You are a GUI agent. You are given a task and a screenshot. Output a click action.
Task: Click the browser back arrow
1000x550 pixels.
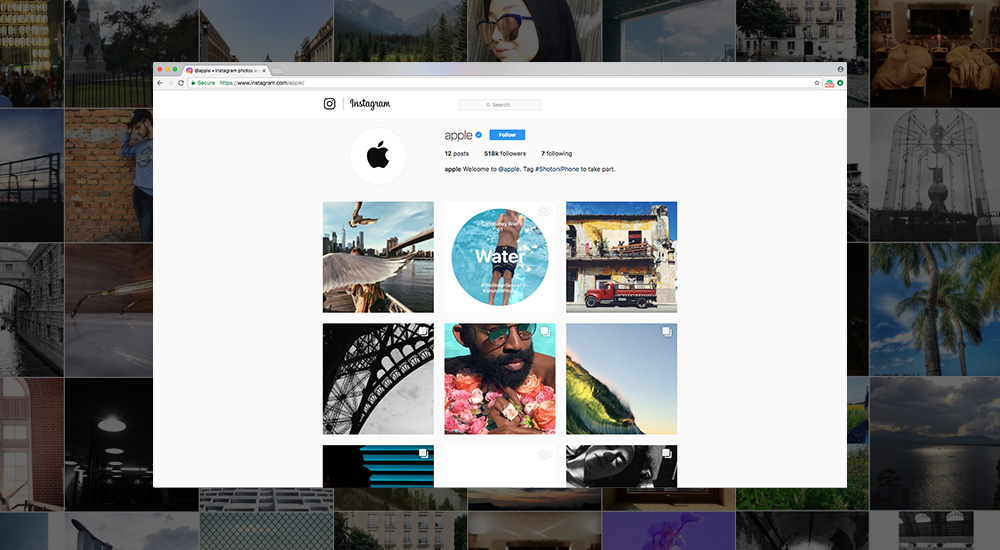click(x=160, y=83)
